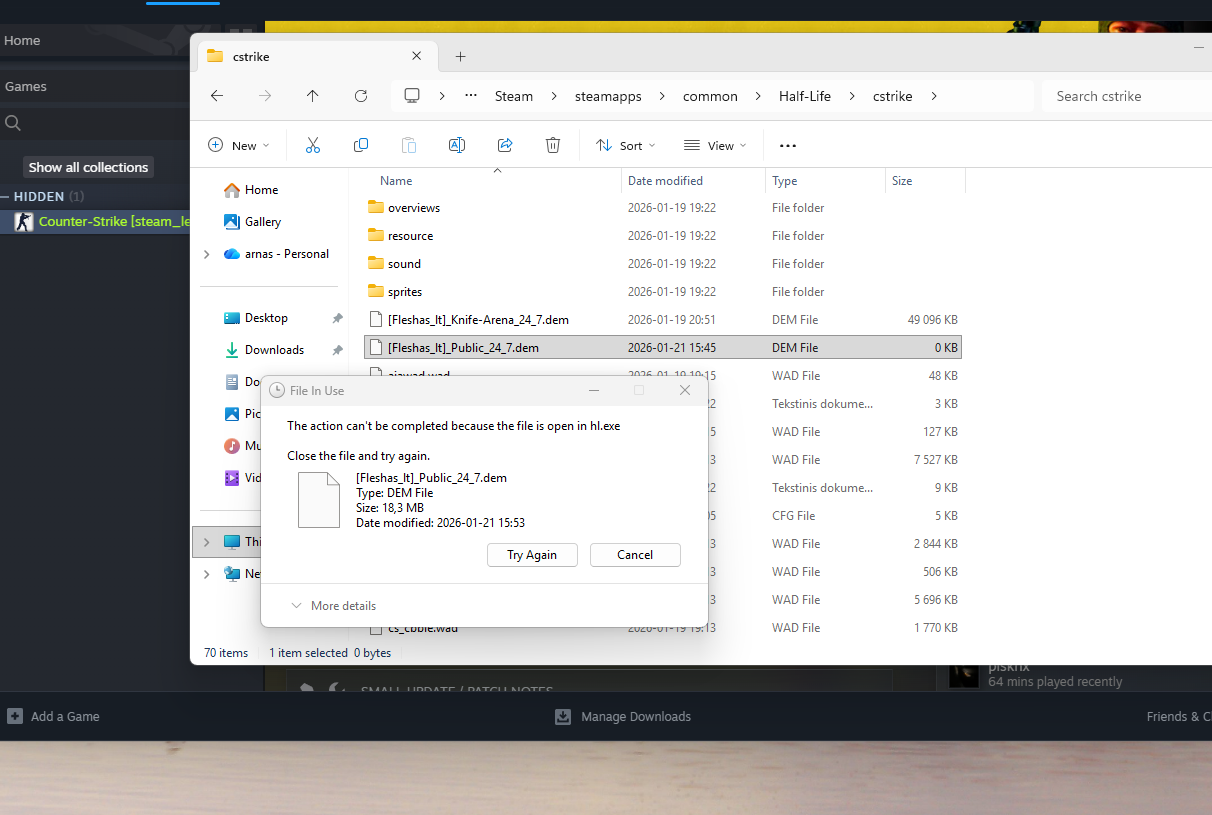Click the Add a Game plus icon
1212x815 pixels.
point(15,716)
